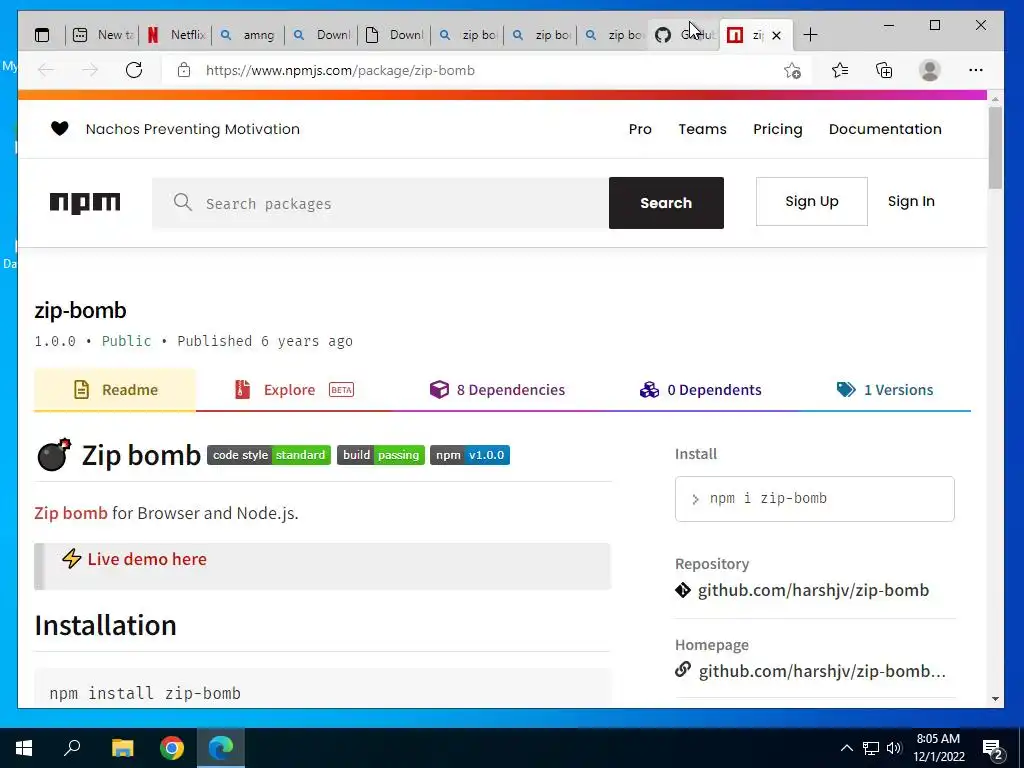Click the browser Forward arrow
The image size is (1024, 768).
click(x=90, y=70)
